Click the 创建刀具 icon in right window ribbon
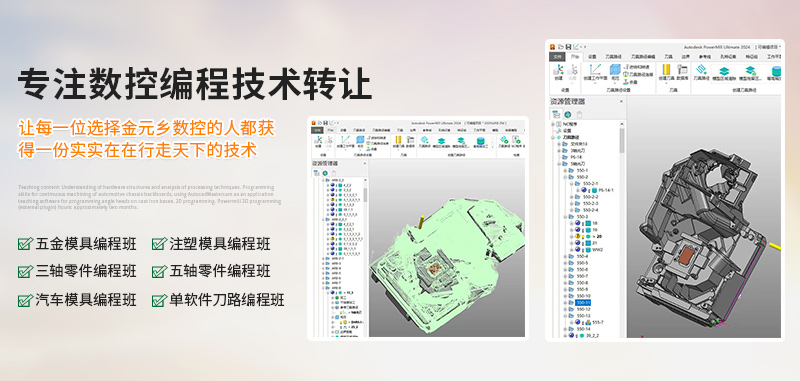This screenshot has width=800, height=381. 666,69
